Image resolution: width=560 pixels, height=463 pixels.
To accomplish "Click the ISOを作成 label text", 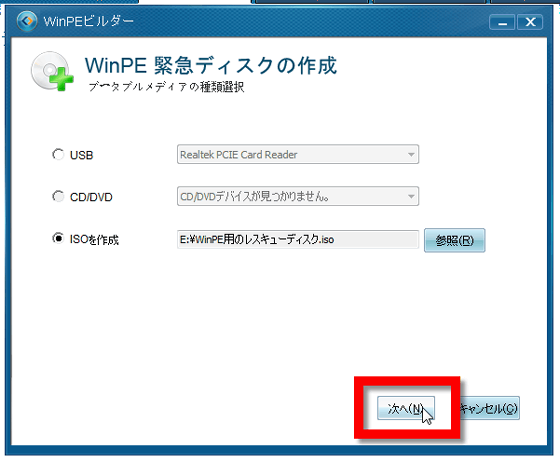I will [94, 240].
